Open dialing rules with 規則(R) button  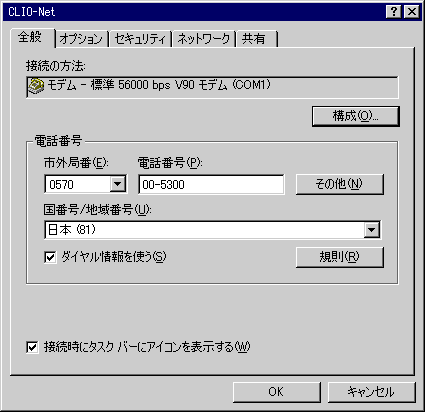coord(340,257)
